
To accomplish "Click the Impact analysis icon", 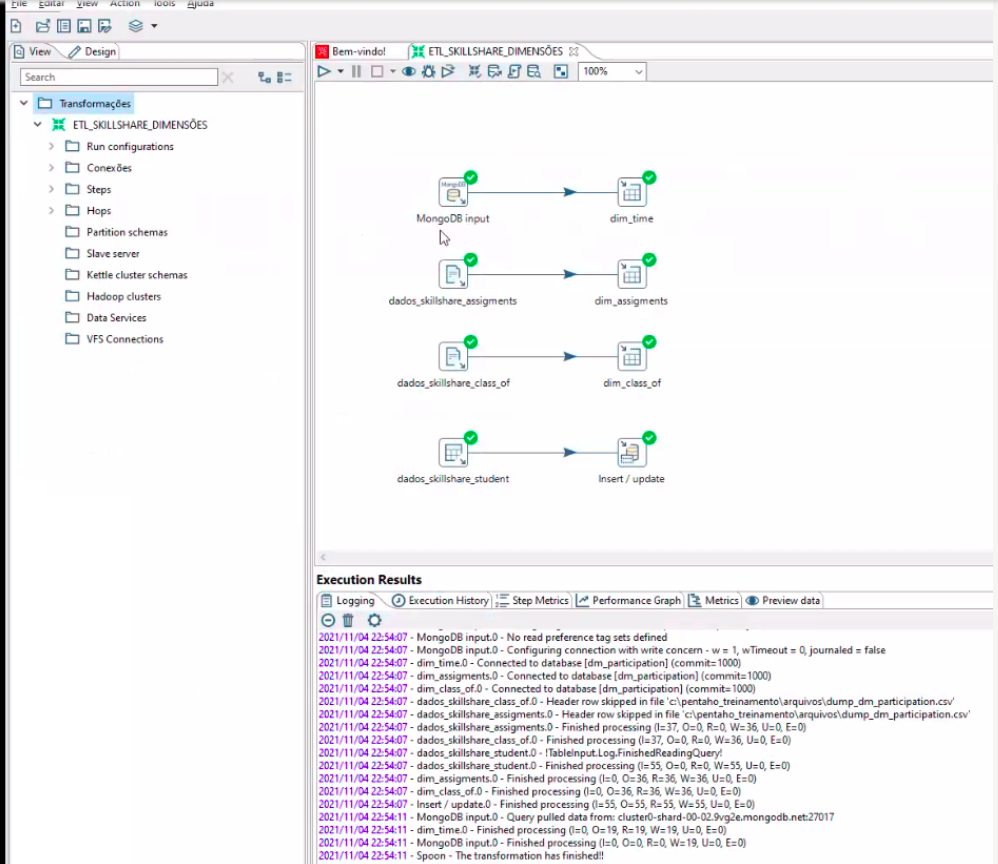I will [x=495, y=71].
